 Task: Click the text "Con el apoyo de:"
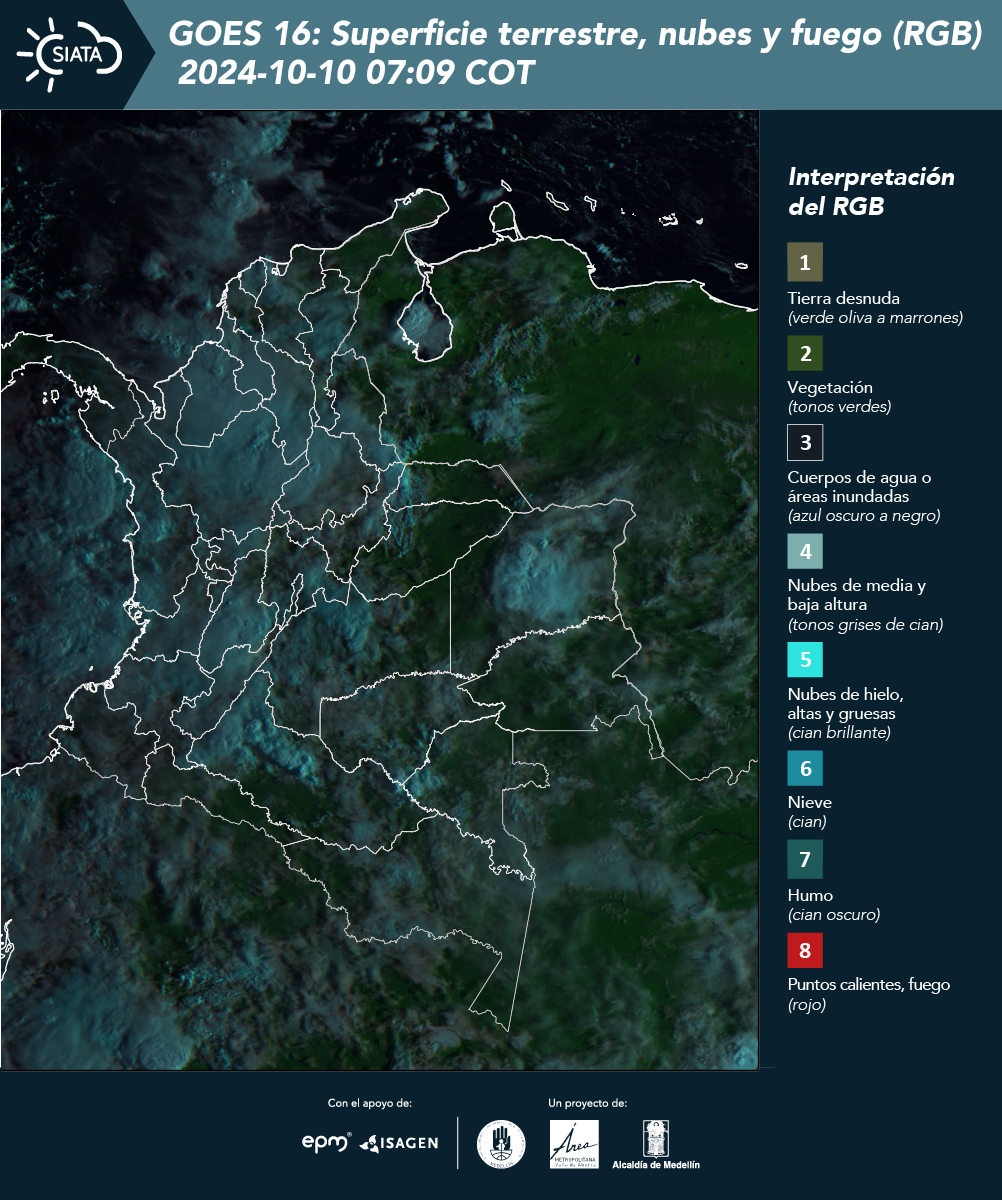tap(370, 1103)
